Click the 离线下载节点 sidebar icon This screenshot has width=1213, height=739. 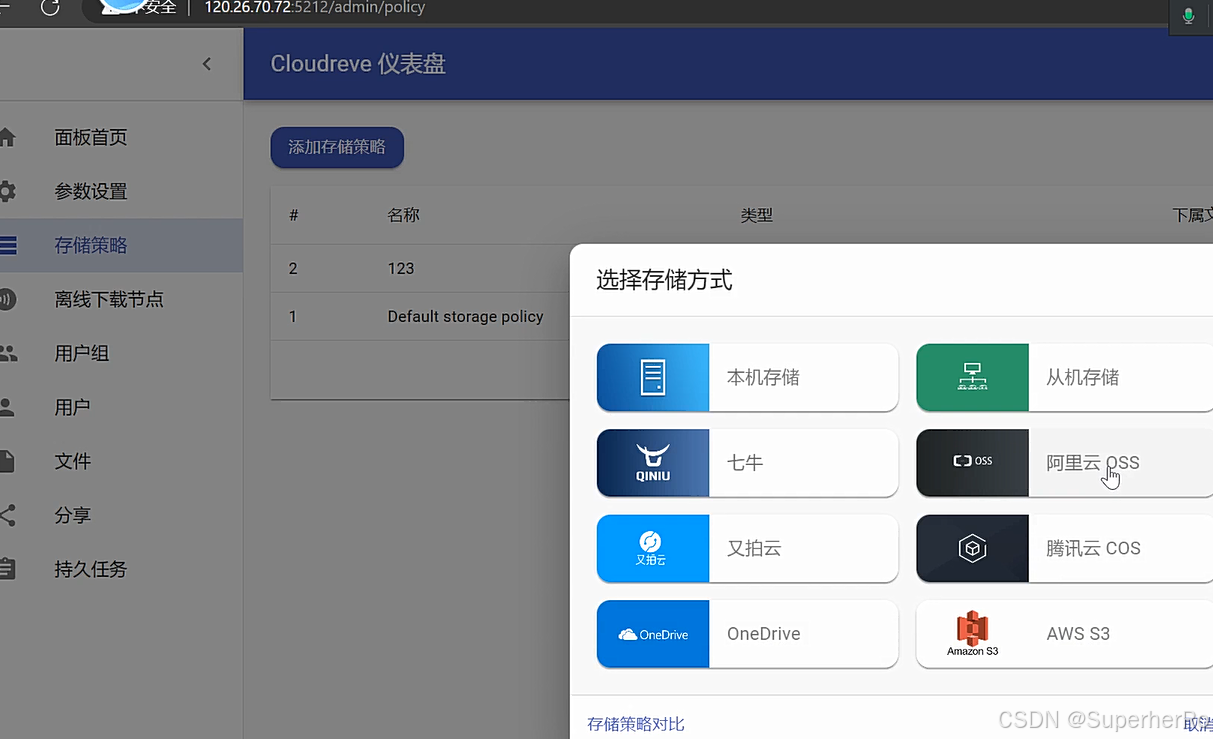click(x=7, y=299)
